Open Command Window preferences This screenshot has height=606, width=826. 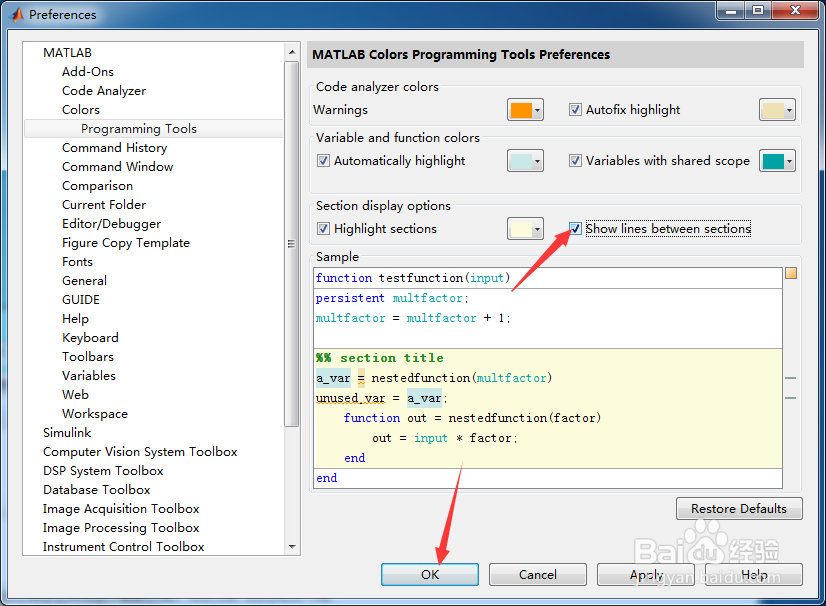pyautogui.click(x=117, y=167)
